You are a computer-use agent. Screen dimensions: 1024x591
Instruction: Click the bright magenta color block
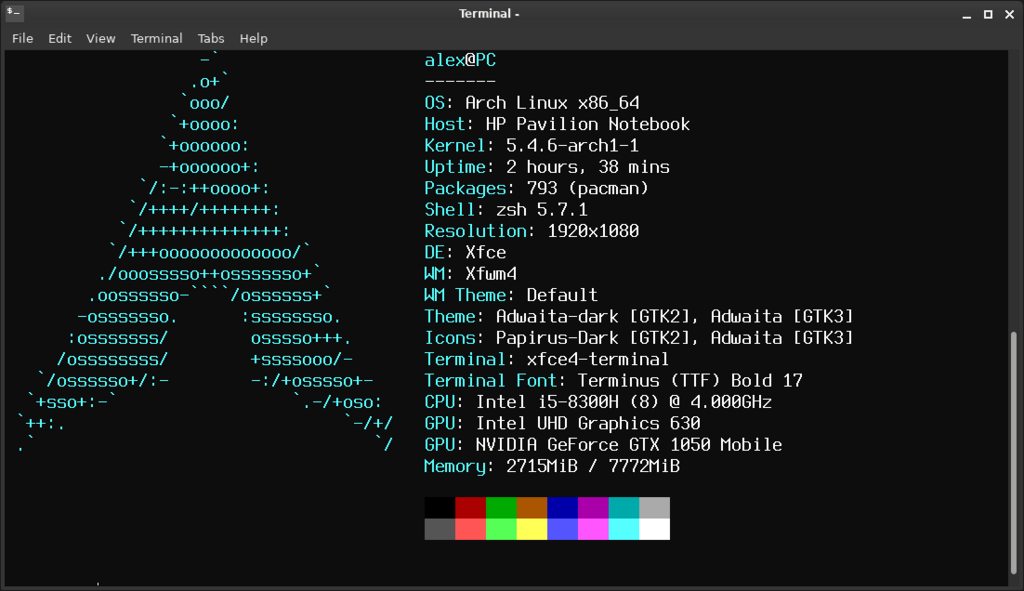pyautogui.click(x=593, y=529)
